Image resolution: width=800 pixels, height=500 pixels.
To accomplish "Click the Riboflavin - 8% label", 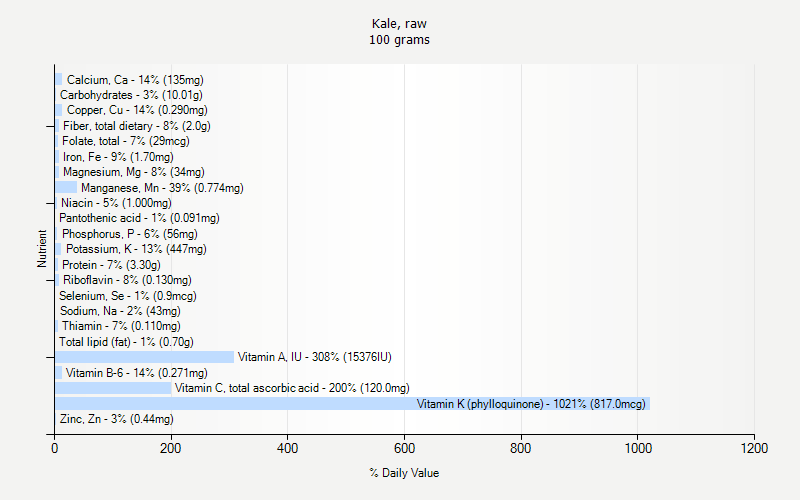I will pos(127,280).
